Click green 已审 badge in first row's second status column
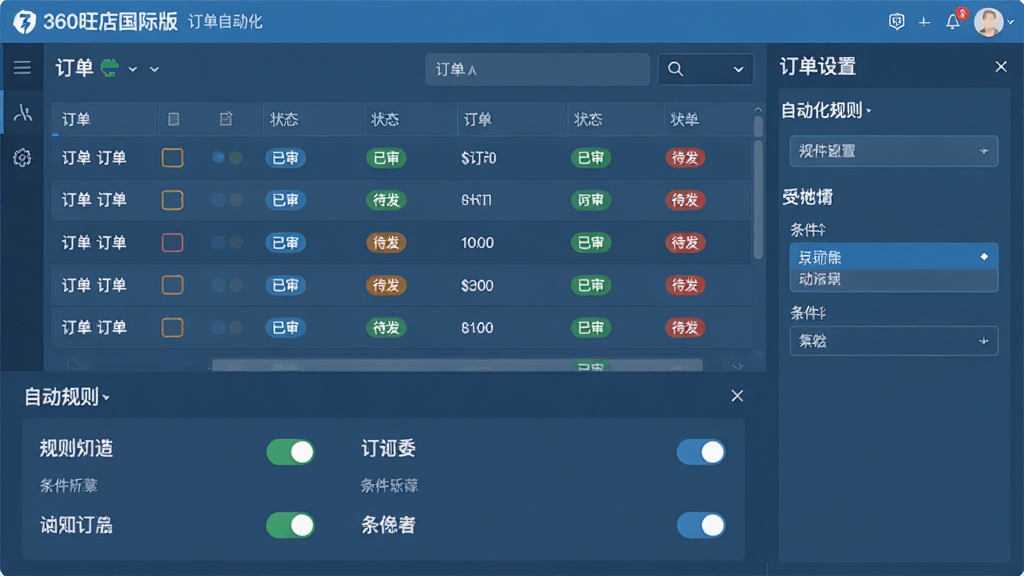Image resolution: width=1024 pixels, height=576 pixels. (386, 157)
